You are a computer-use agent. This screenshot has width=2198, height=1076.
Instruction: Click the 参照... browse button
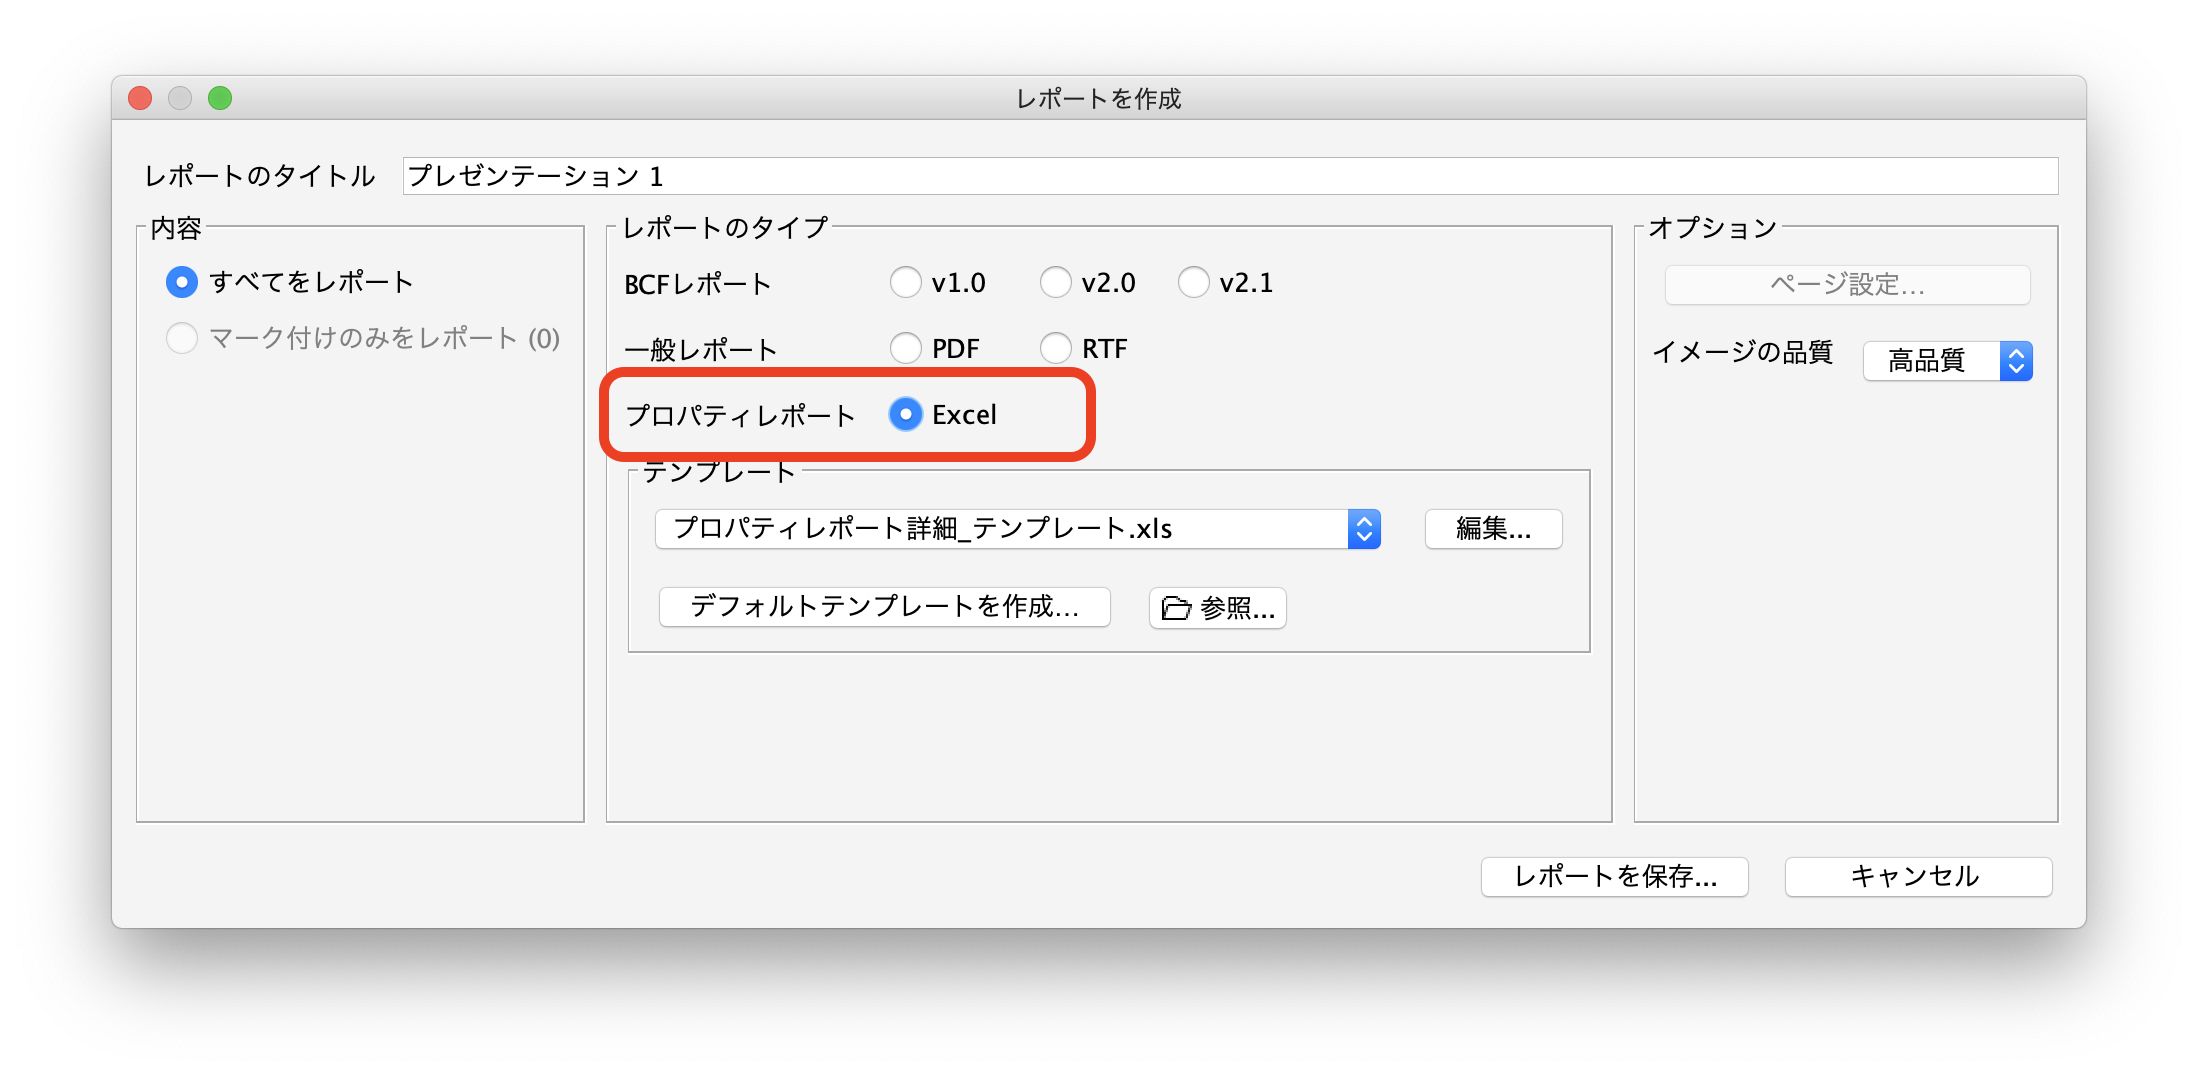point(1217,609)
